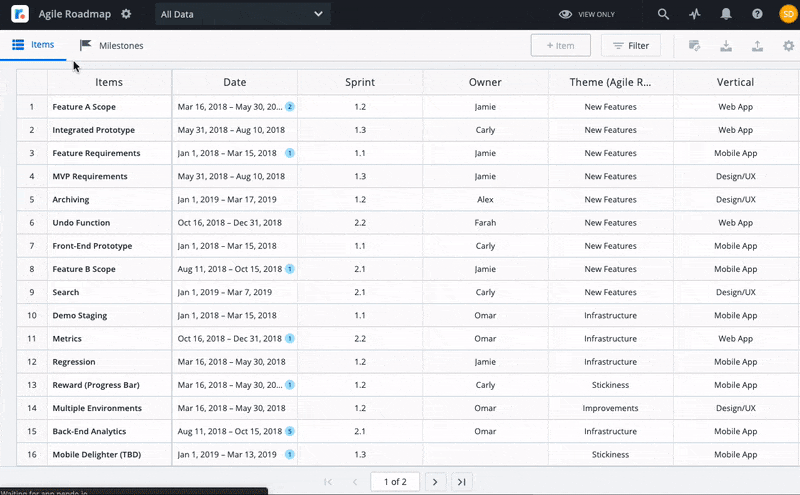The height and width of the screenshot is (495, 800).
Task: Open the Filter options
Action: [x=631, y=46]
